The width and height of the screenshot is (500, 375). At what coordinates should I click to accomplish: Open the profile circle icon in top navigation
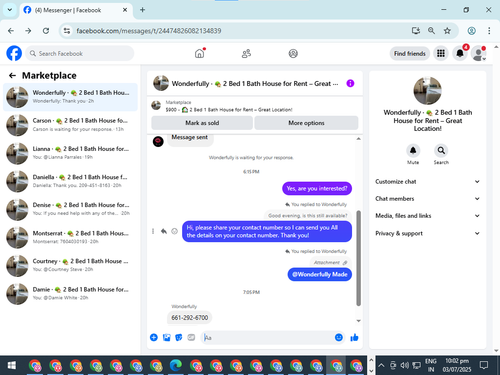coord(293,53)
